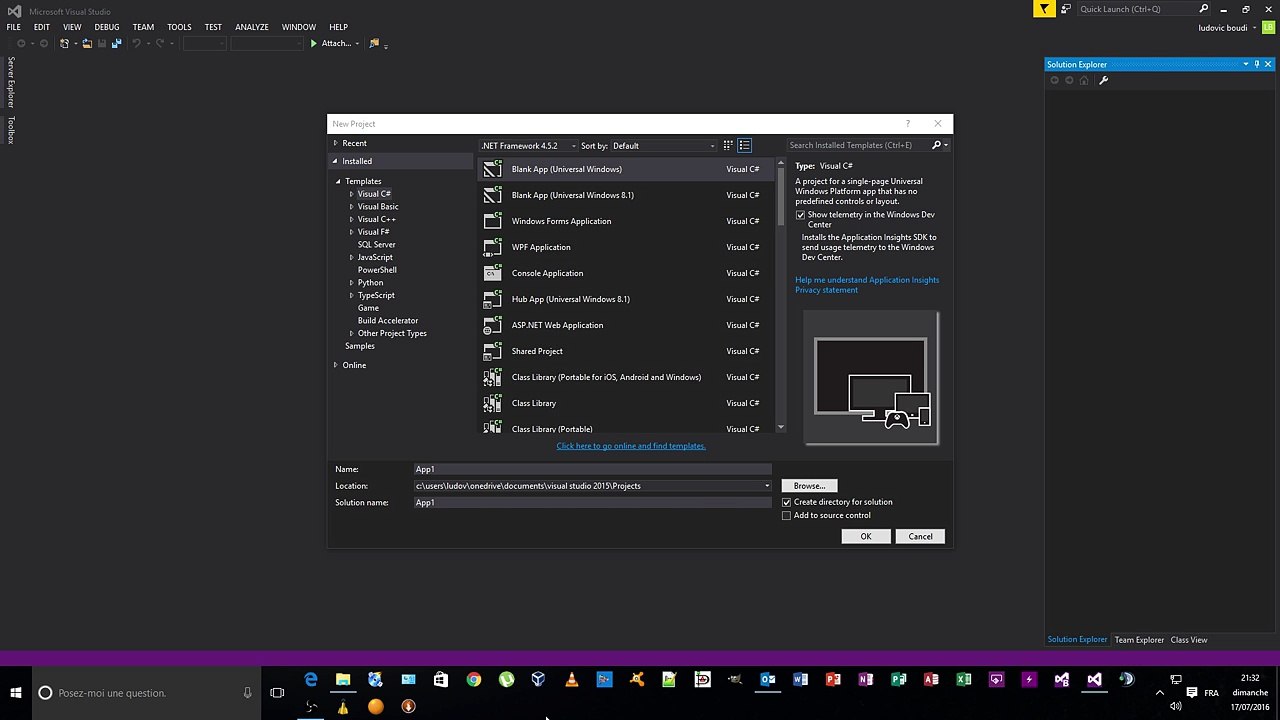The image size is (1280, 720).
Task: Open Microsoft Edge from the taskbar
Action: click(x=311, y=680)
